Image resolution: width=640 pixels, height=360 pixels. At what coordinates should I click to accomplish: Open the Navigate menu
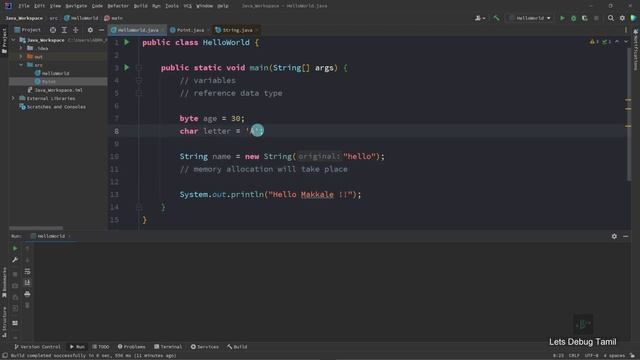click(x=76, y=6)
